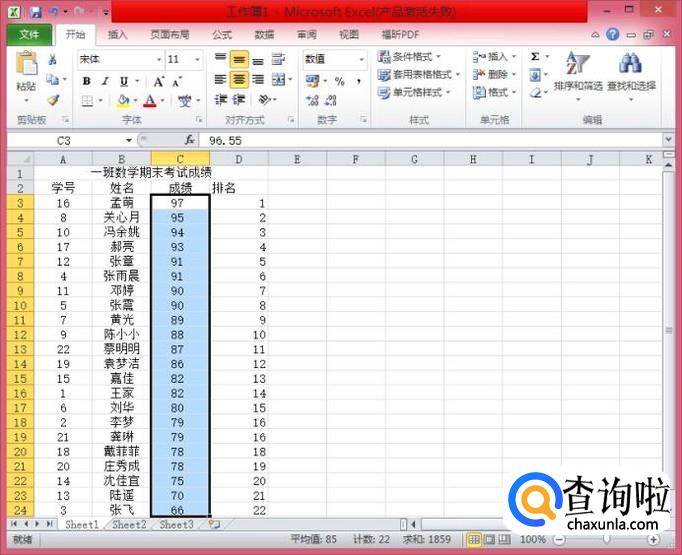The width and height of the screenshot is (682, 555).
Task: Select the Format Painter brush
Action: [53, 100]
